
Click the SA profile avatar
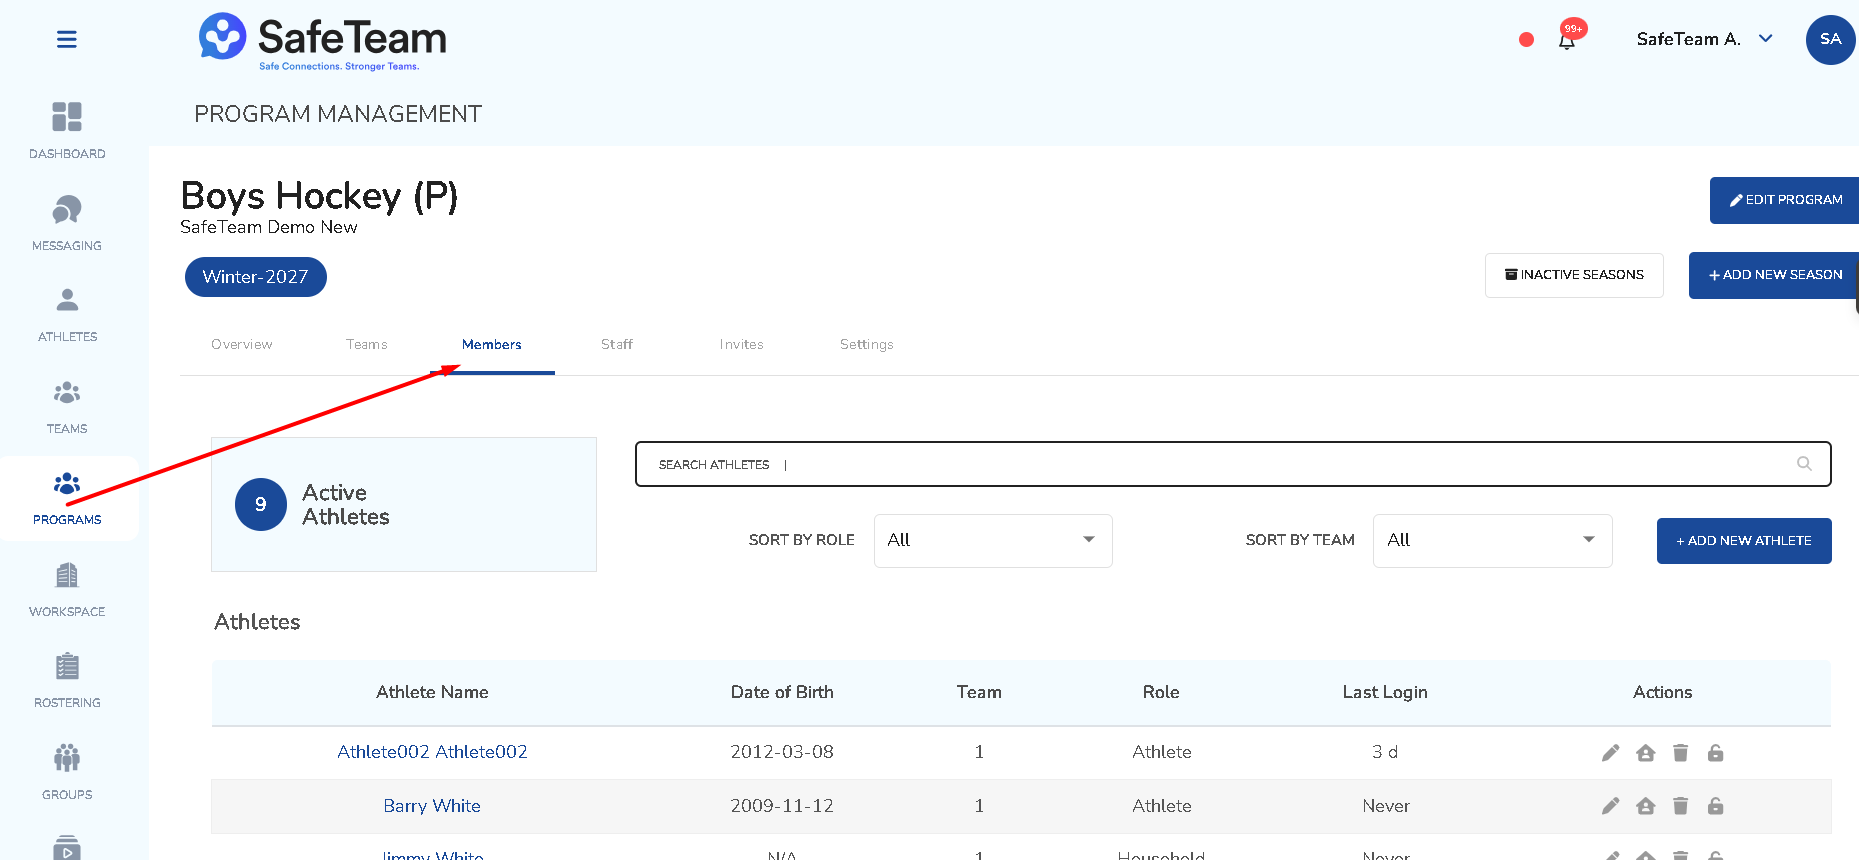point(1830,39)
